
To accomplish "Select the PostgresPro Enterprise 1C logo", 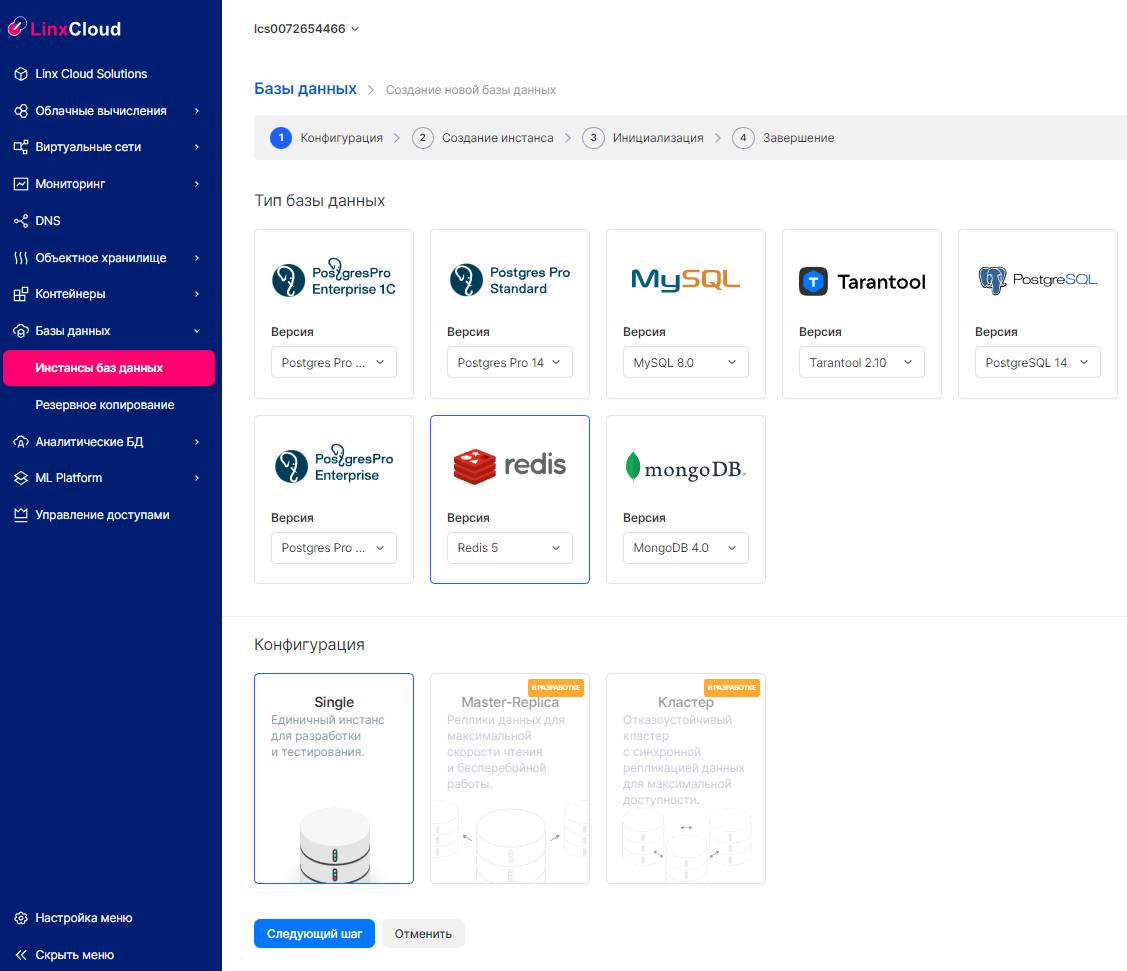I will [334, 279].
